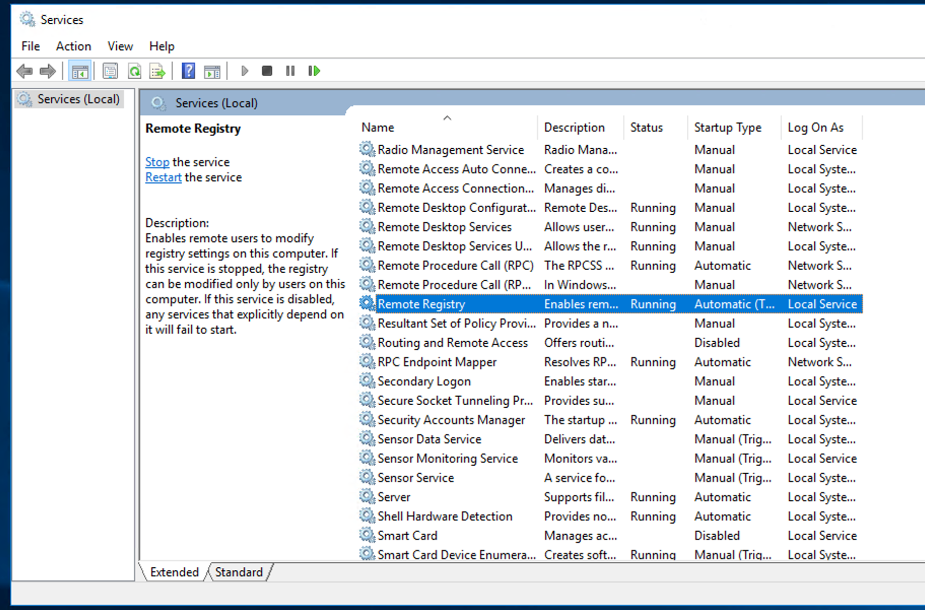Click Disabled startup type of Smart Card
The image size is (925, 610).
pyautogui.click(x=717, y=536)
